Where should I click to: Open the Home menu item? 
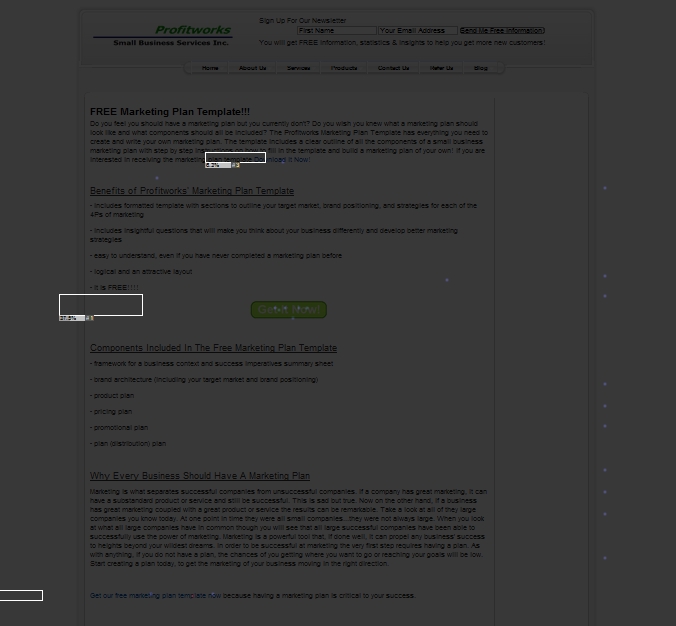click(210, 68)
